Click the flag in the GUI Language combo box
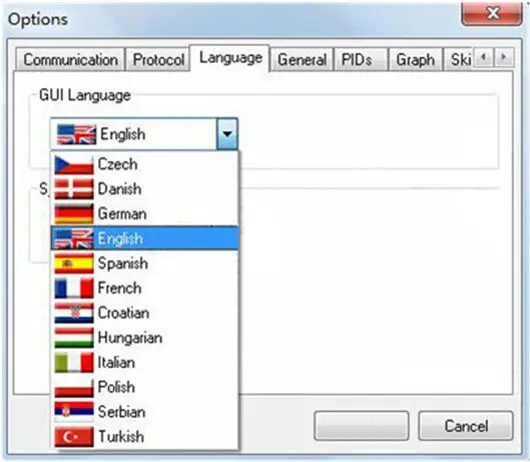This screenshot has width=530, height=462. pos(76,134)
